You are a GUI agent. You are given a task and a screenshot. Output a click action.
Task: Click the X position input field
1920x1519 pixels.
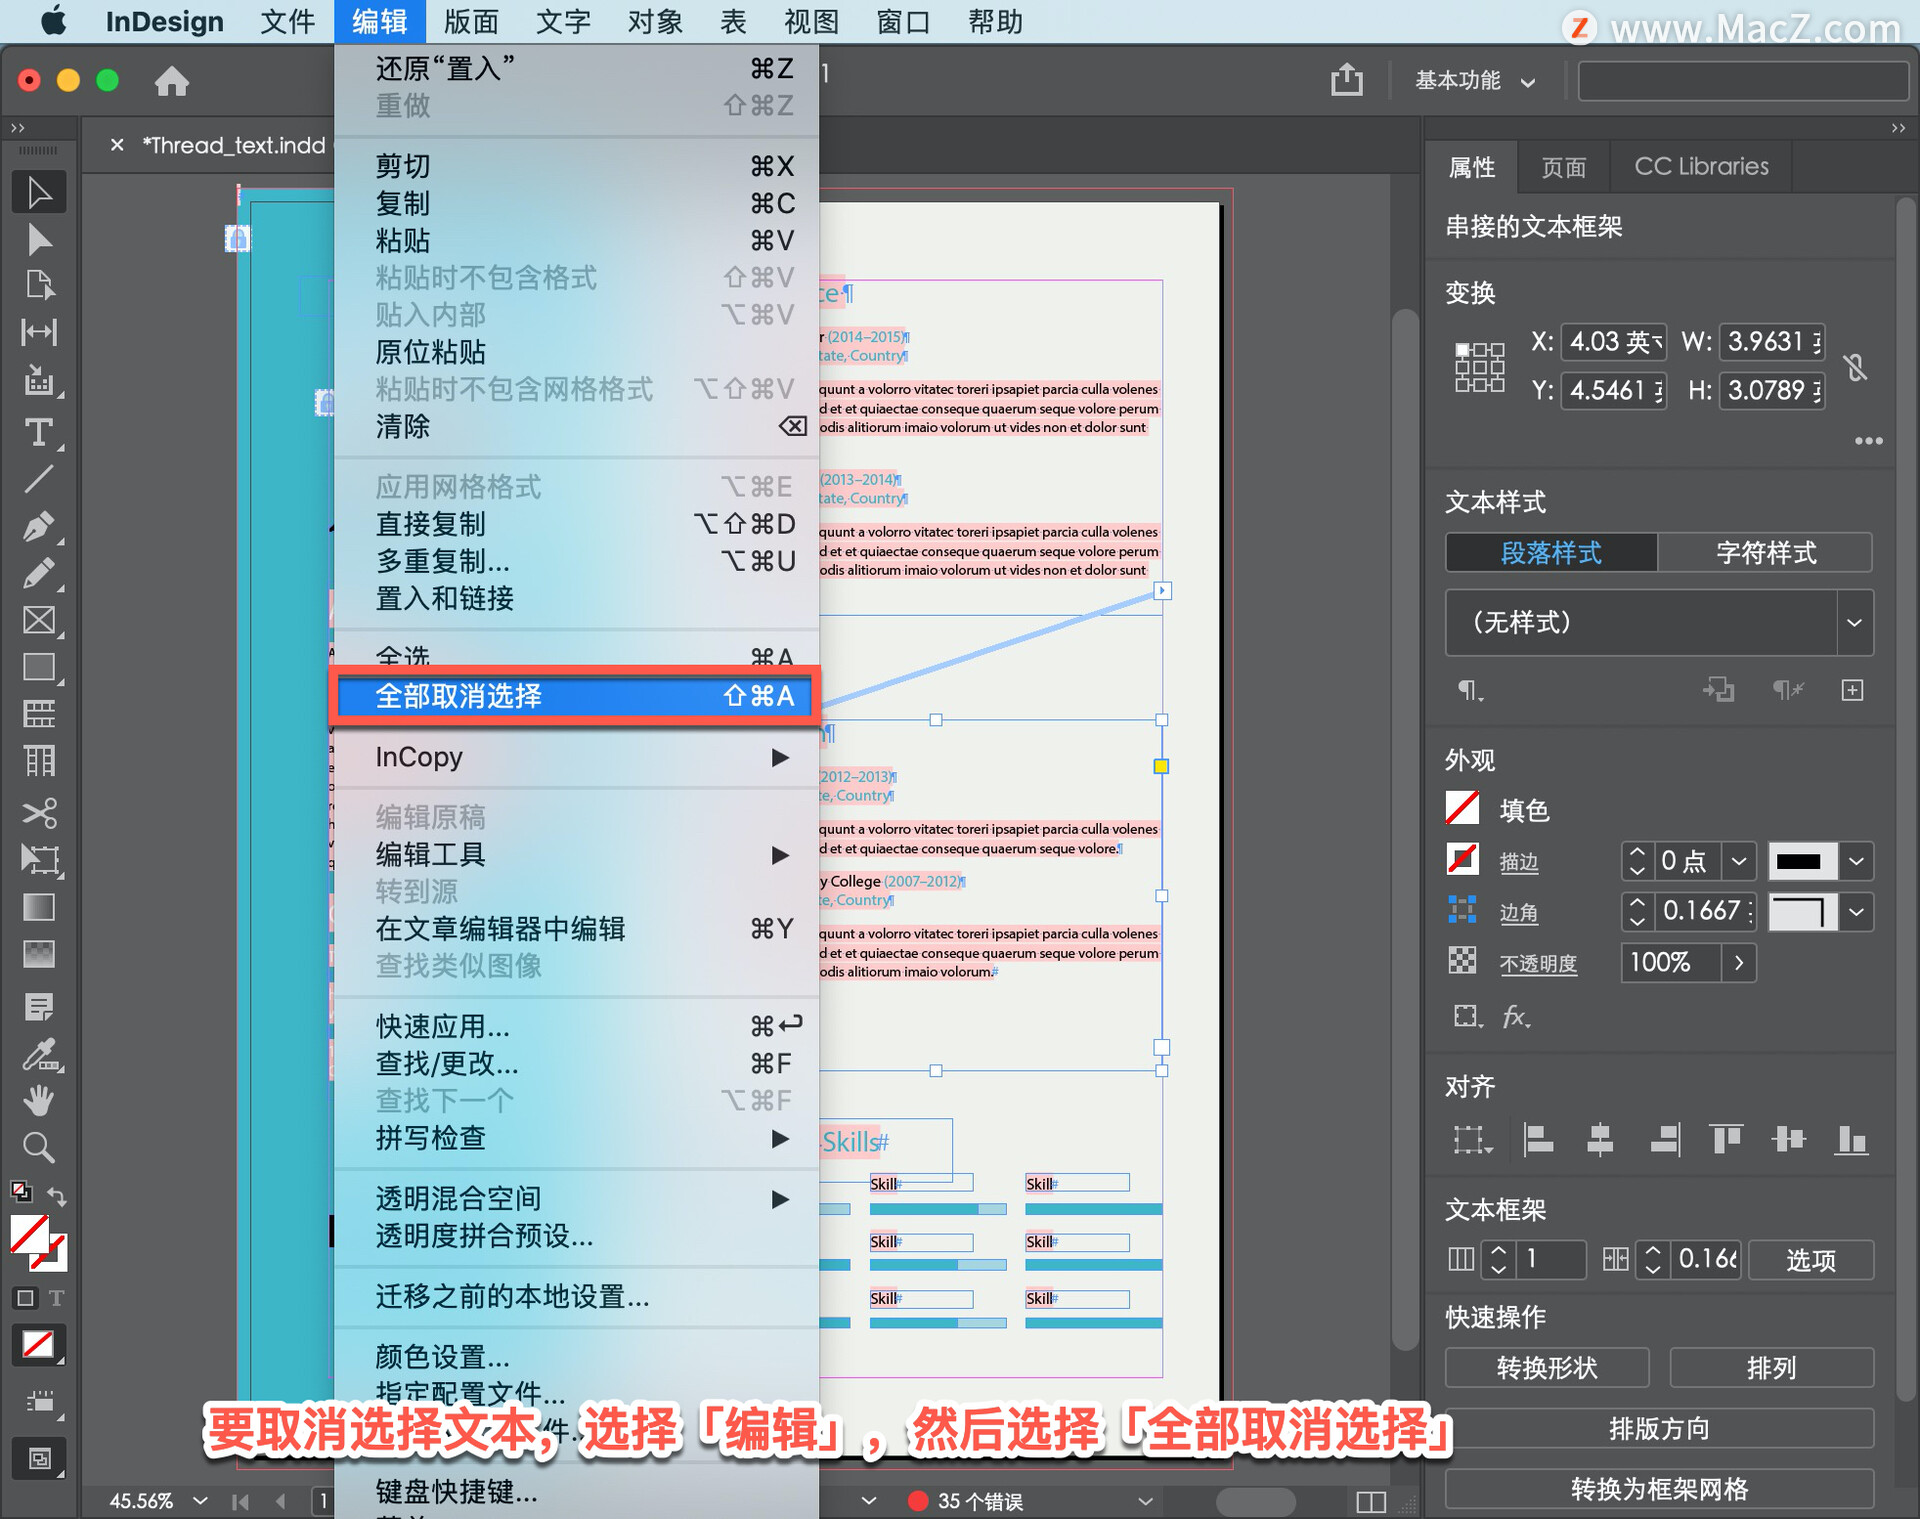pyautogui.click(x=1615, y=342)
